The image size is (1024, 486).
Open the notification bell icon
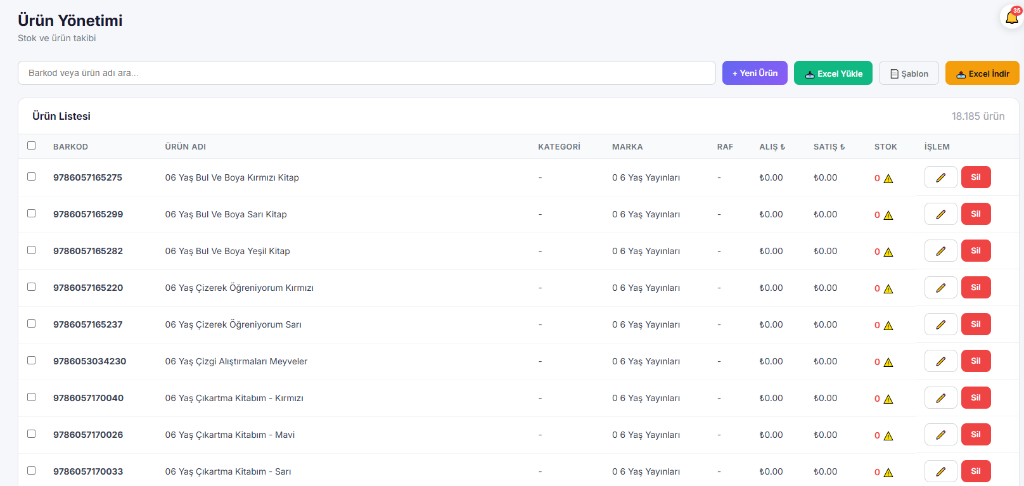[1012, 17]
